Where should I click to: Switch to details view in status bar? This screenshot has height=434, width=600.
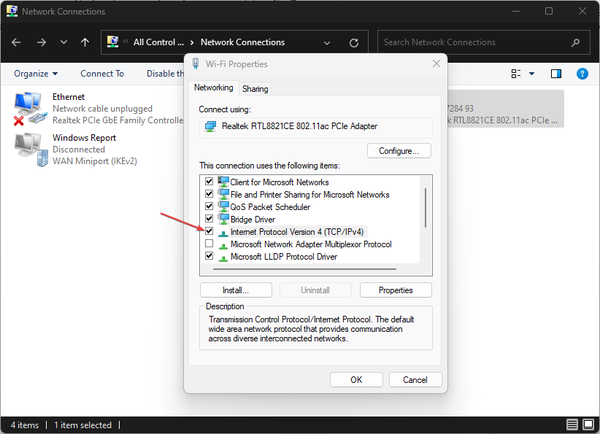pos(572,424)
